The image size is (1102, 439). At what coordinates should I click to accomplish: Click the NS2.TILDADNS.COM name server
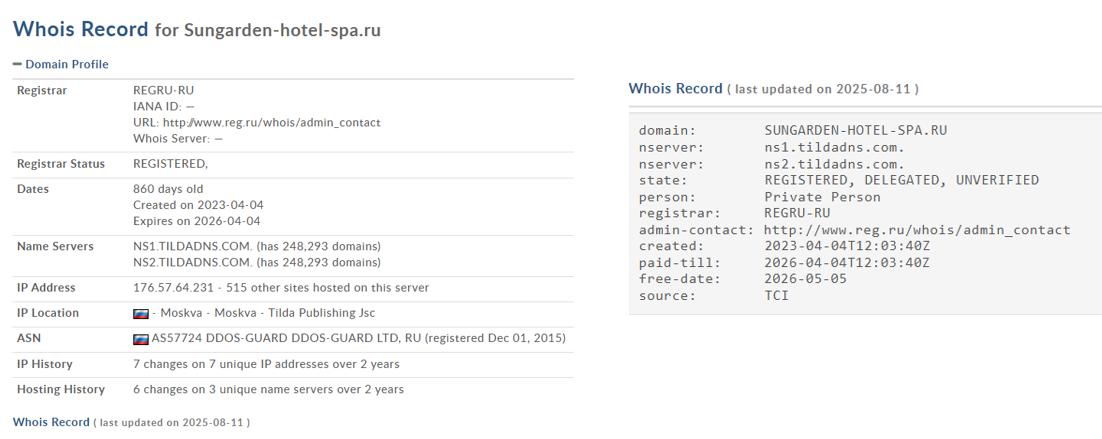pos(192,262)
